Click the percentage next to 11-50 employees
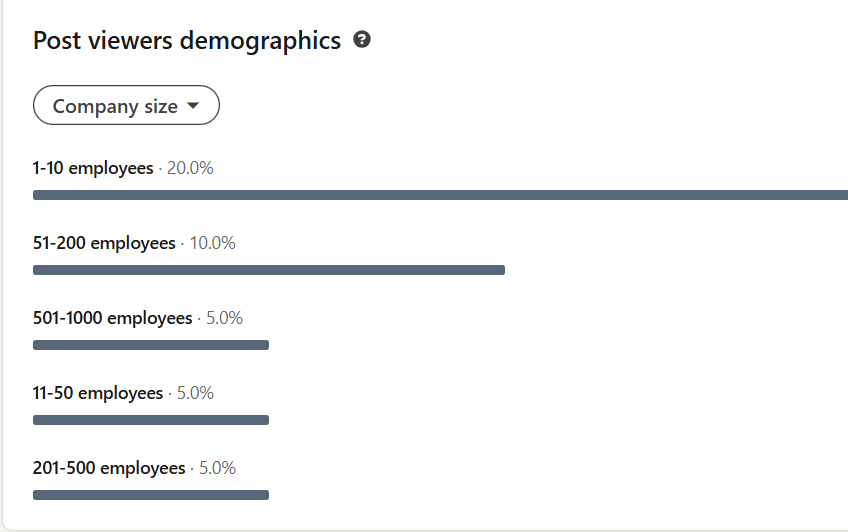 coord(195,393)
